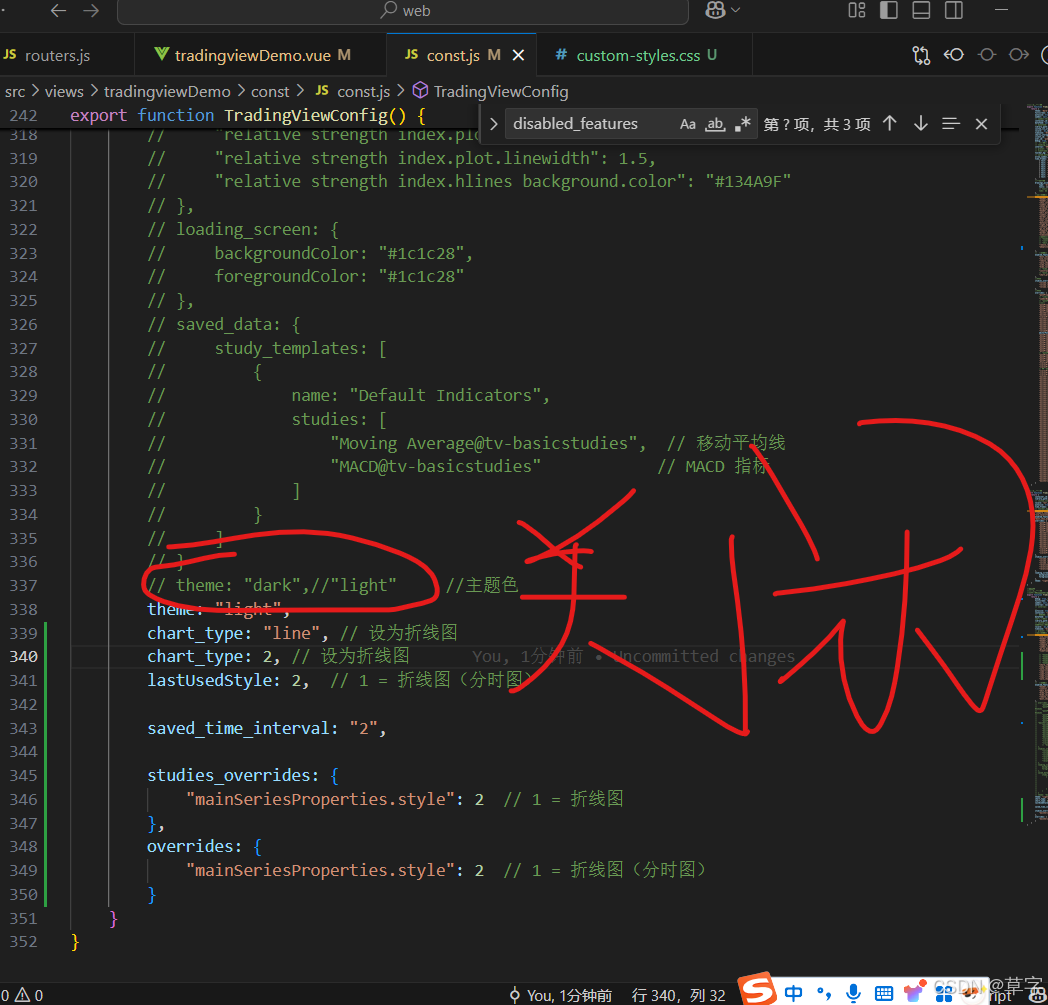Click line number 340 in the gutter

point(23,657)
